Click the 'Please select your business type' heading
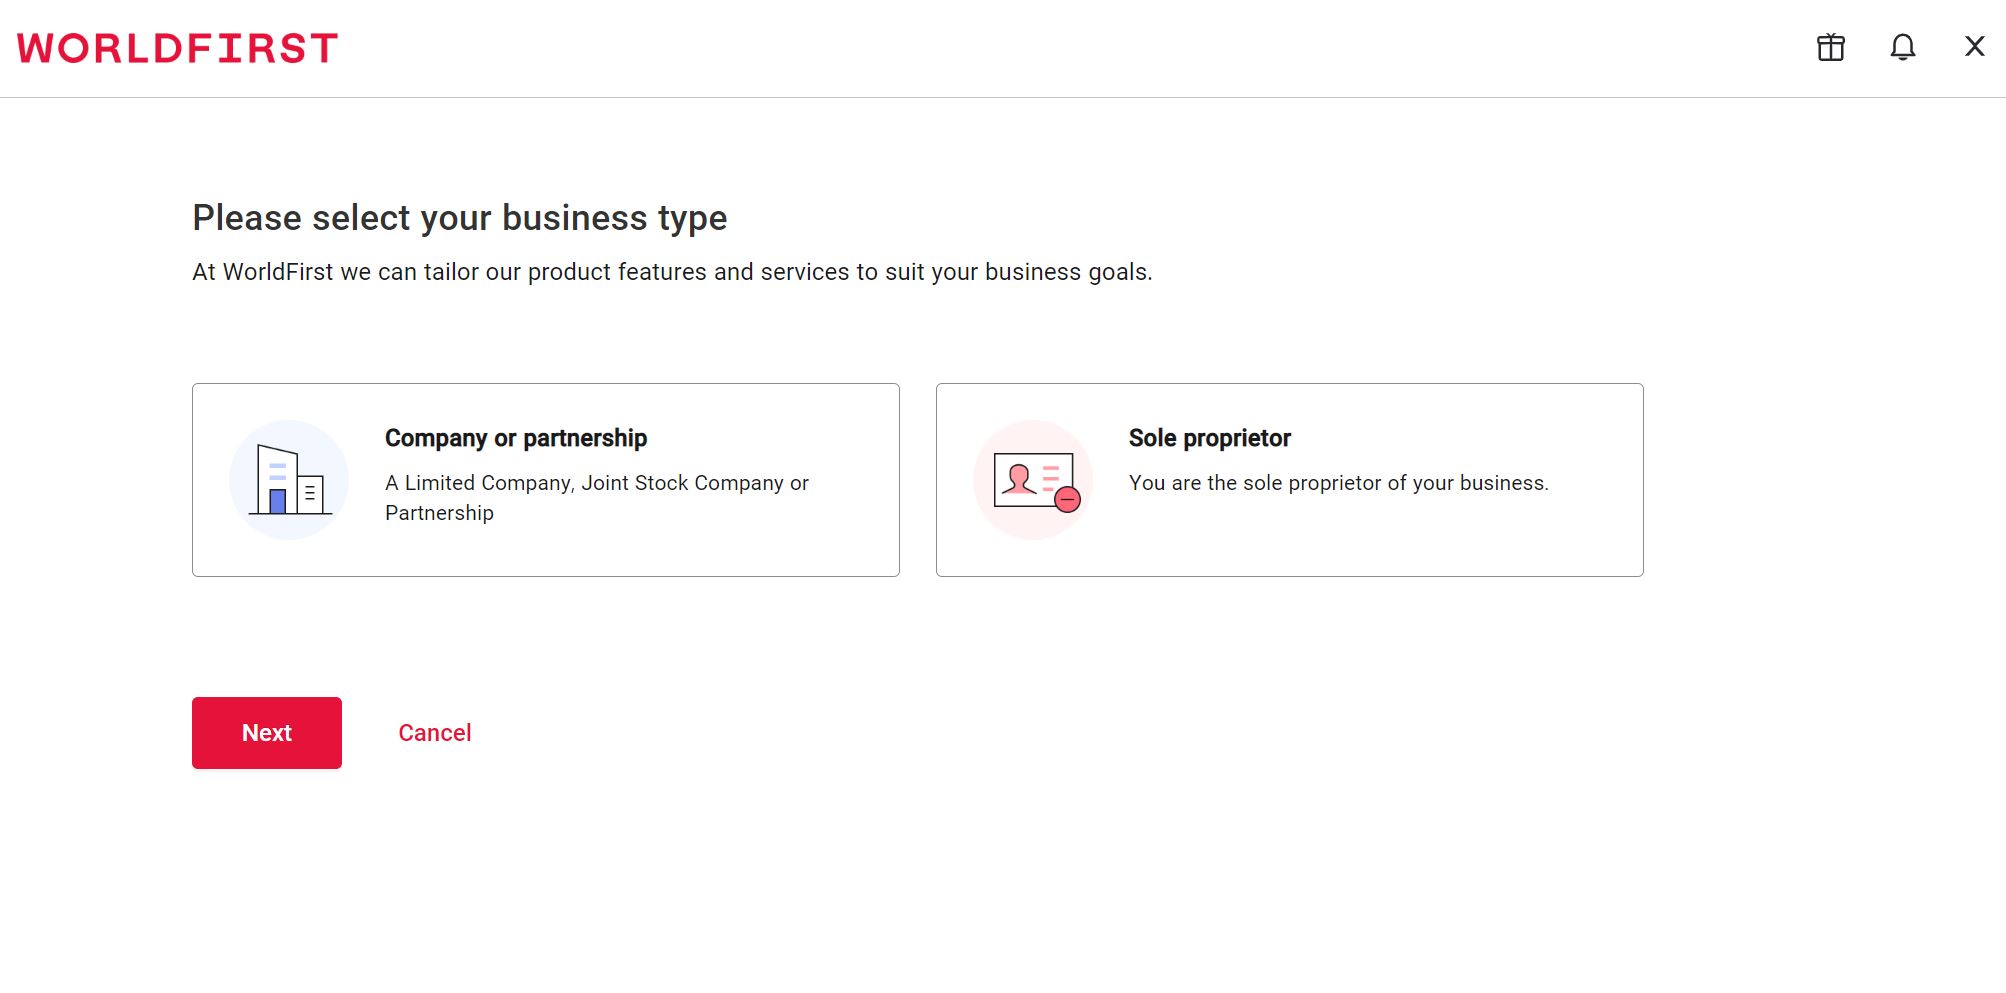Viewport: 2006px width, 993px height. click(459, 218)
